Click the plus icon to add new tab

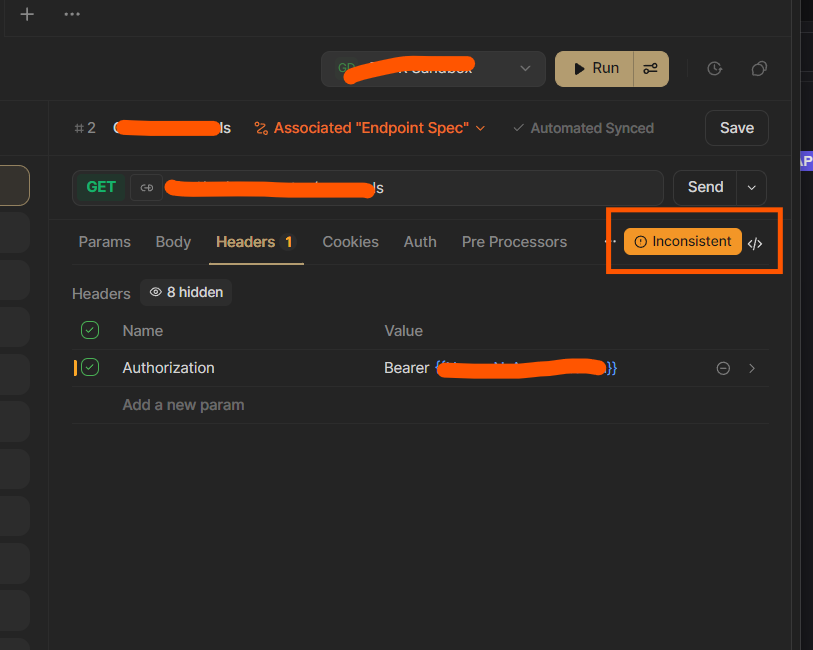click(27, 14)
